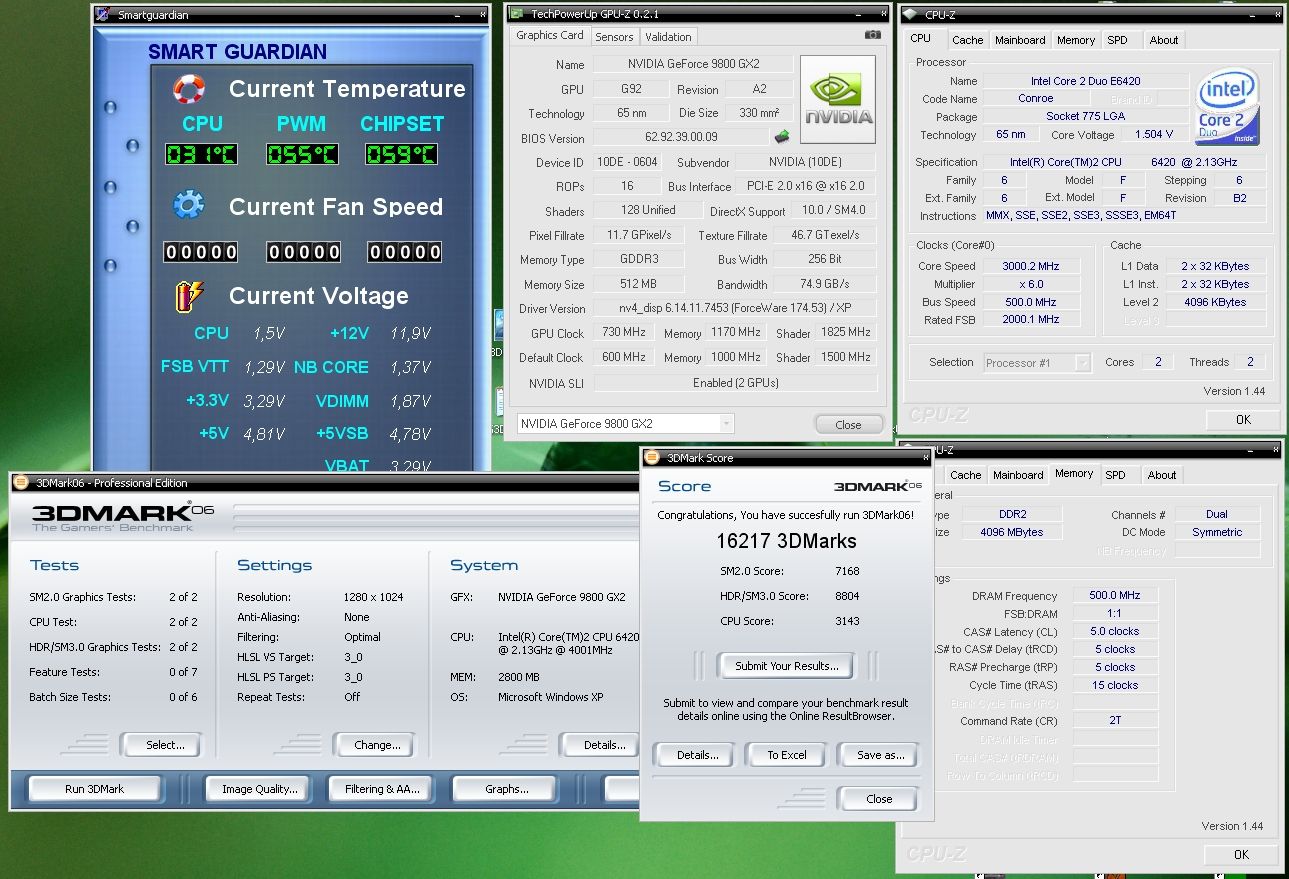Open the Mainboard tab in top CPU-Z window
This screenshot has width=1289, height=879.
click(x=1020, y=40)
